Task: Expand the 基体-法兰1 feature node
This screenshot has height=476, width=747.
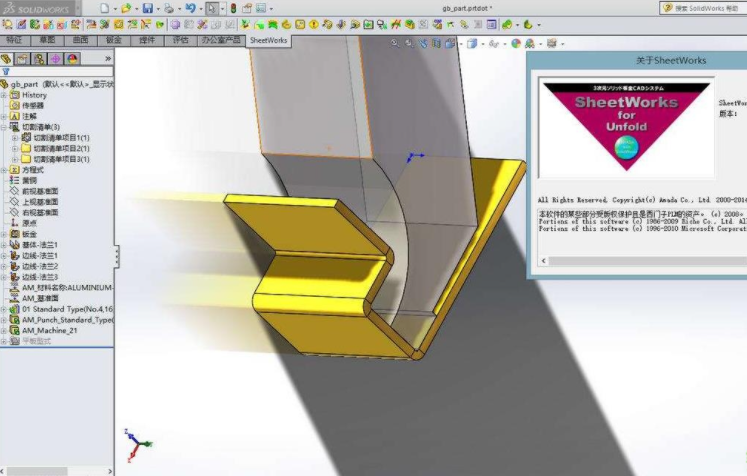Action: 5,244
